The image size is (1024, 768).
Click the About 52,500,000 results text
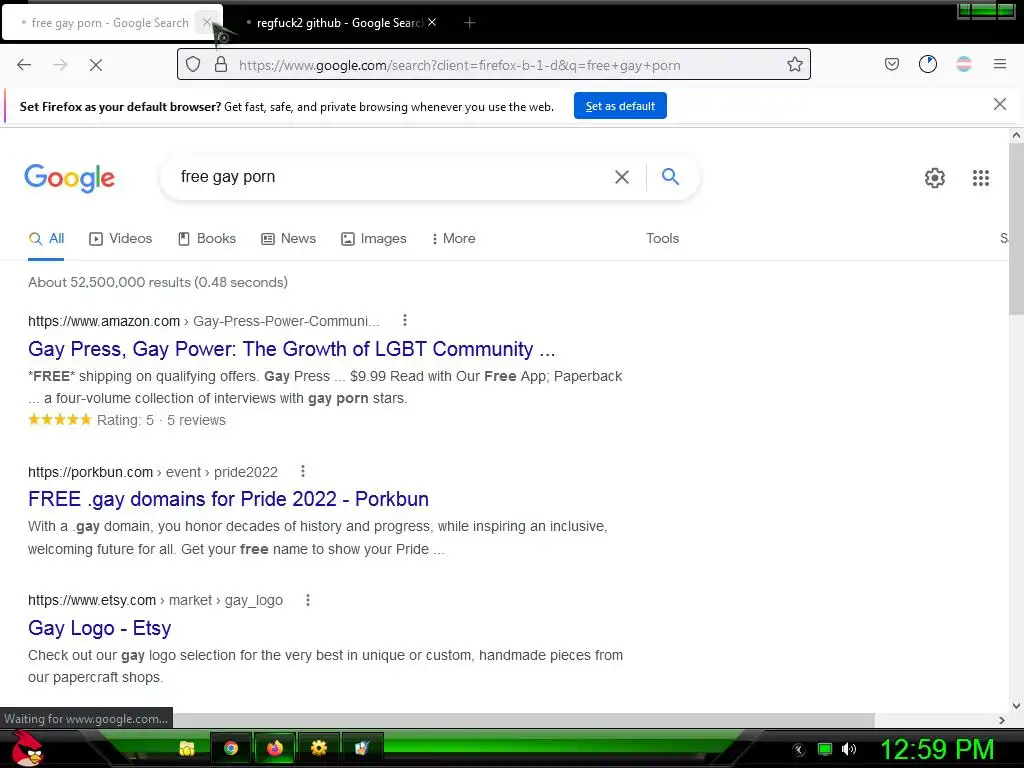pyautogui.click(x=157, y=282)
